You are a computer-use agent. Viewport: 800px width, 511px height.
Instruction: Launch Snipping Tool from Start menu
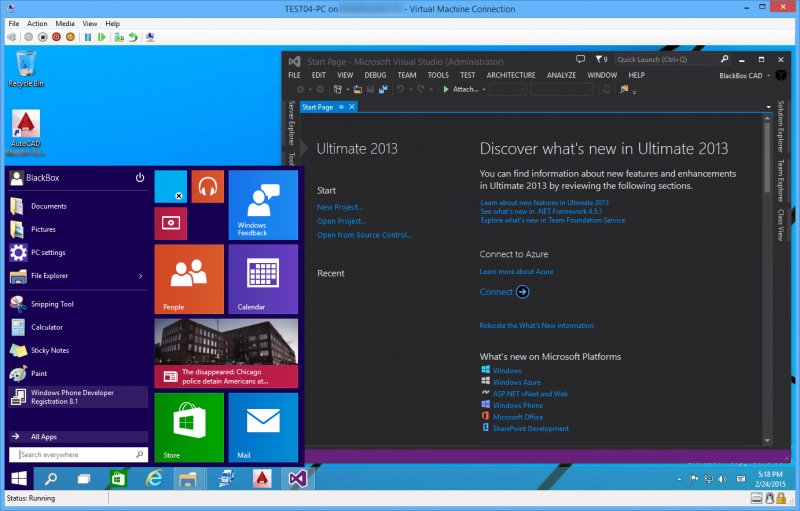[78, 304]
